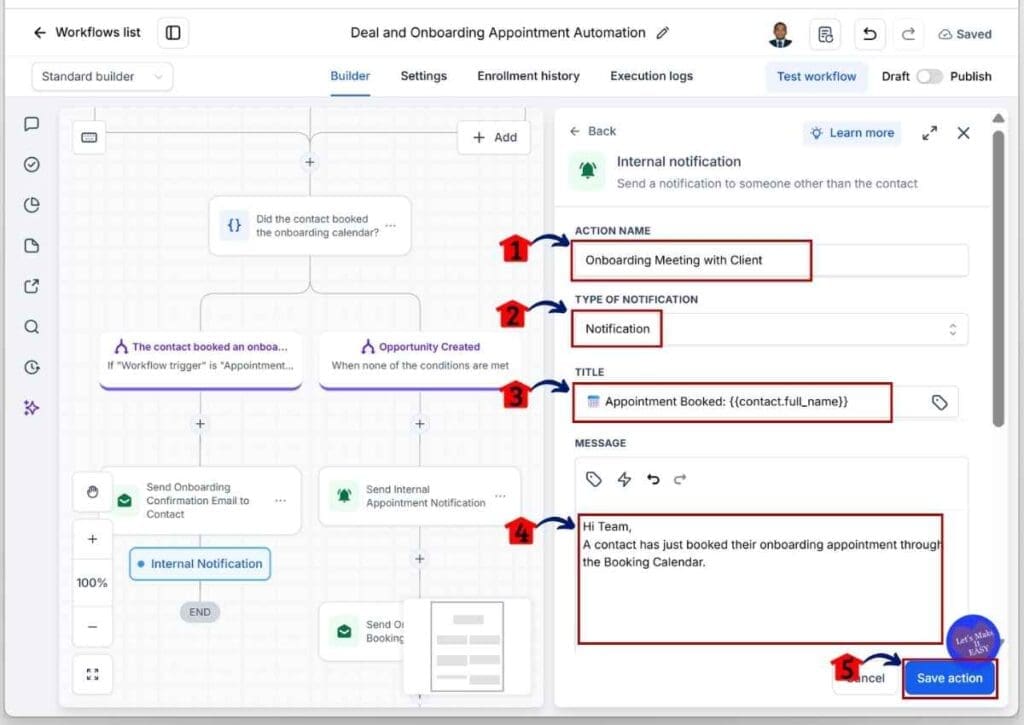Insert custom value tag in Title
Image resolution: width=1024 pixels, height=725 pixels.
tap(939, 402)
